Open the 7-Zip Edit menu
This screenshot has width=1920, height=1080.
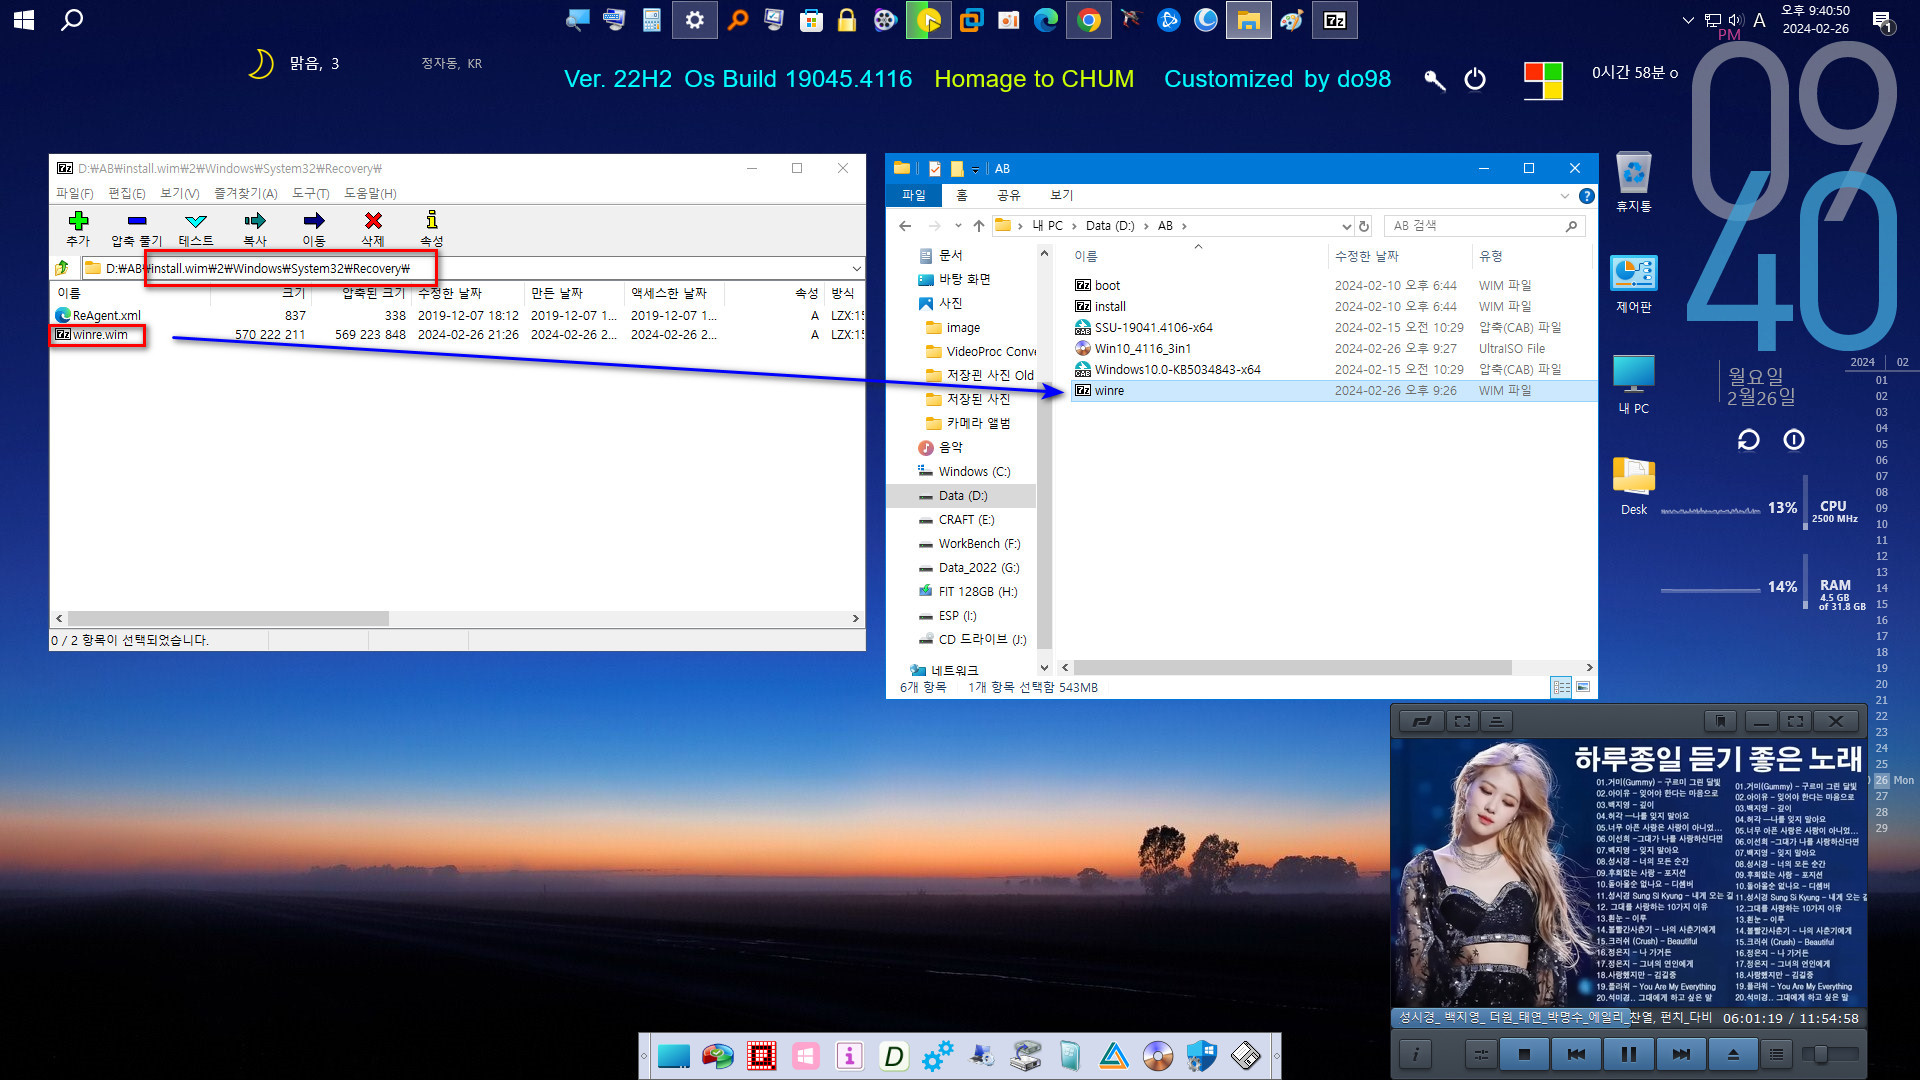(x=127, y=193)
